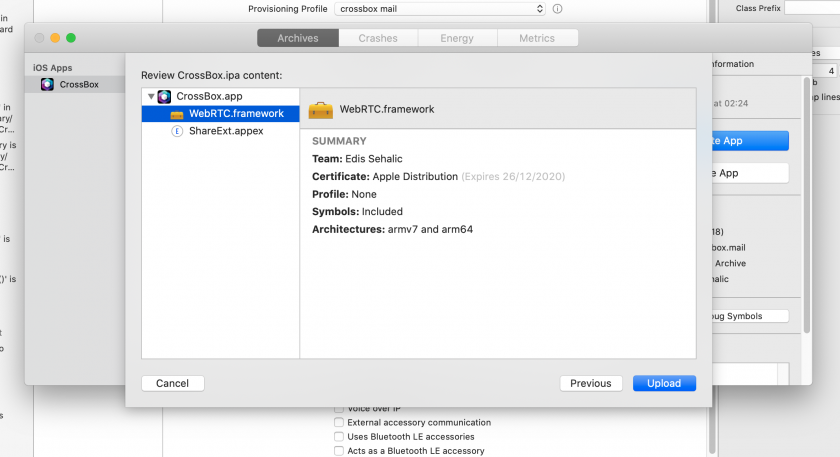Click the Team: Edis Sehalic text
This screenshot has height=457, width=840.
click(357, 159)
